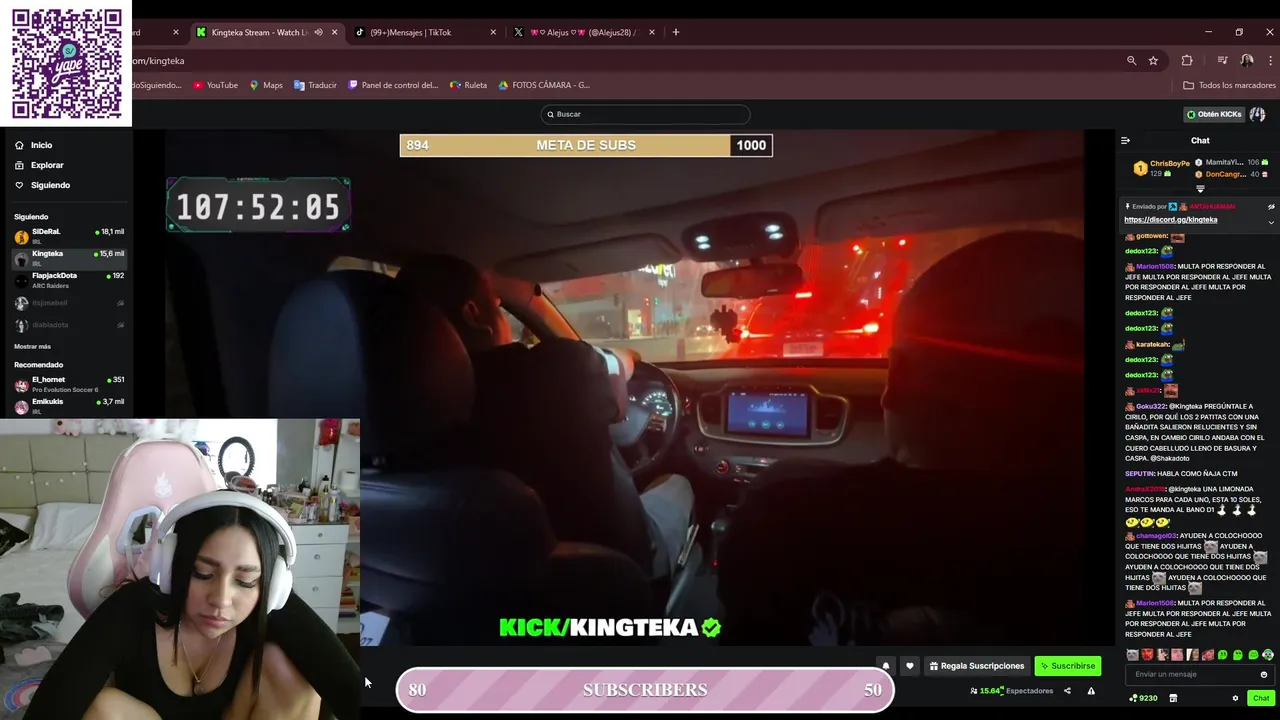Image resolution: width=1280 pixels, height=720 pixels.
Task: Open the Inicio home page
Action: pos(33,145)
